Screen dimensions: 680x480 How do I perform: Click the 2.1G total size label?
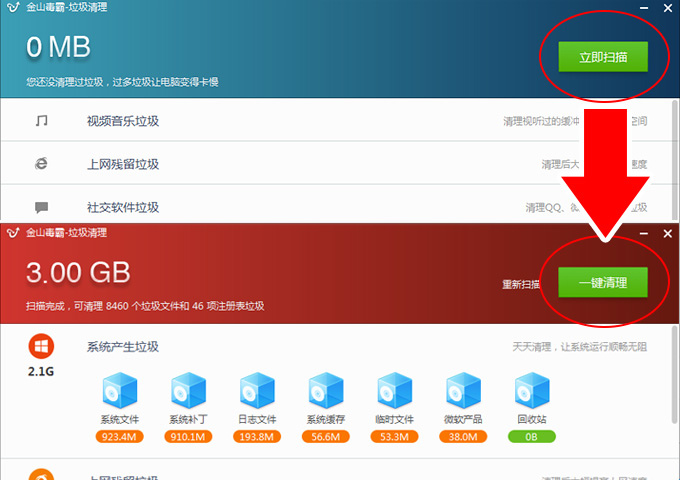point(41,372)
